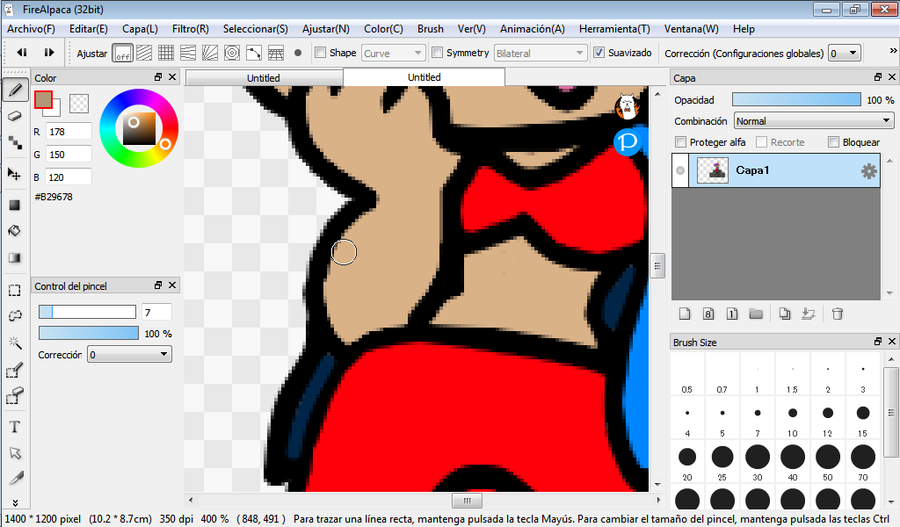Uncheck the Suavizado checkbox
Screen dimensions: 900x527
point(599,52)
